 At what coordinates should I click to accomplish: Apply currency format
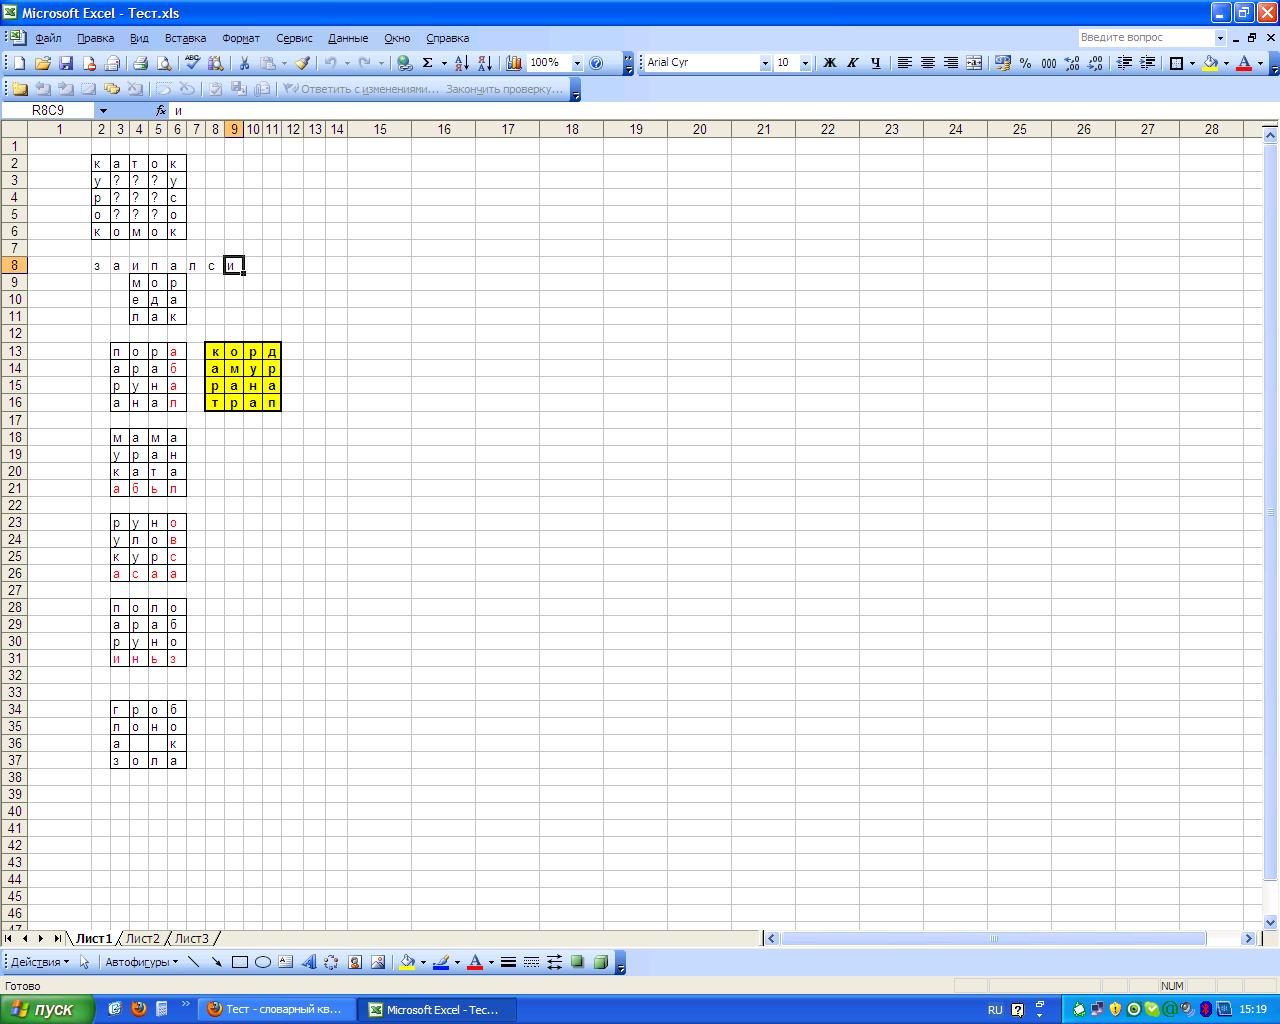tap(1003, 63)
